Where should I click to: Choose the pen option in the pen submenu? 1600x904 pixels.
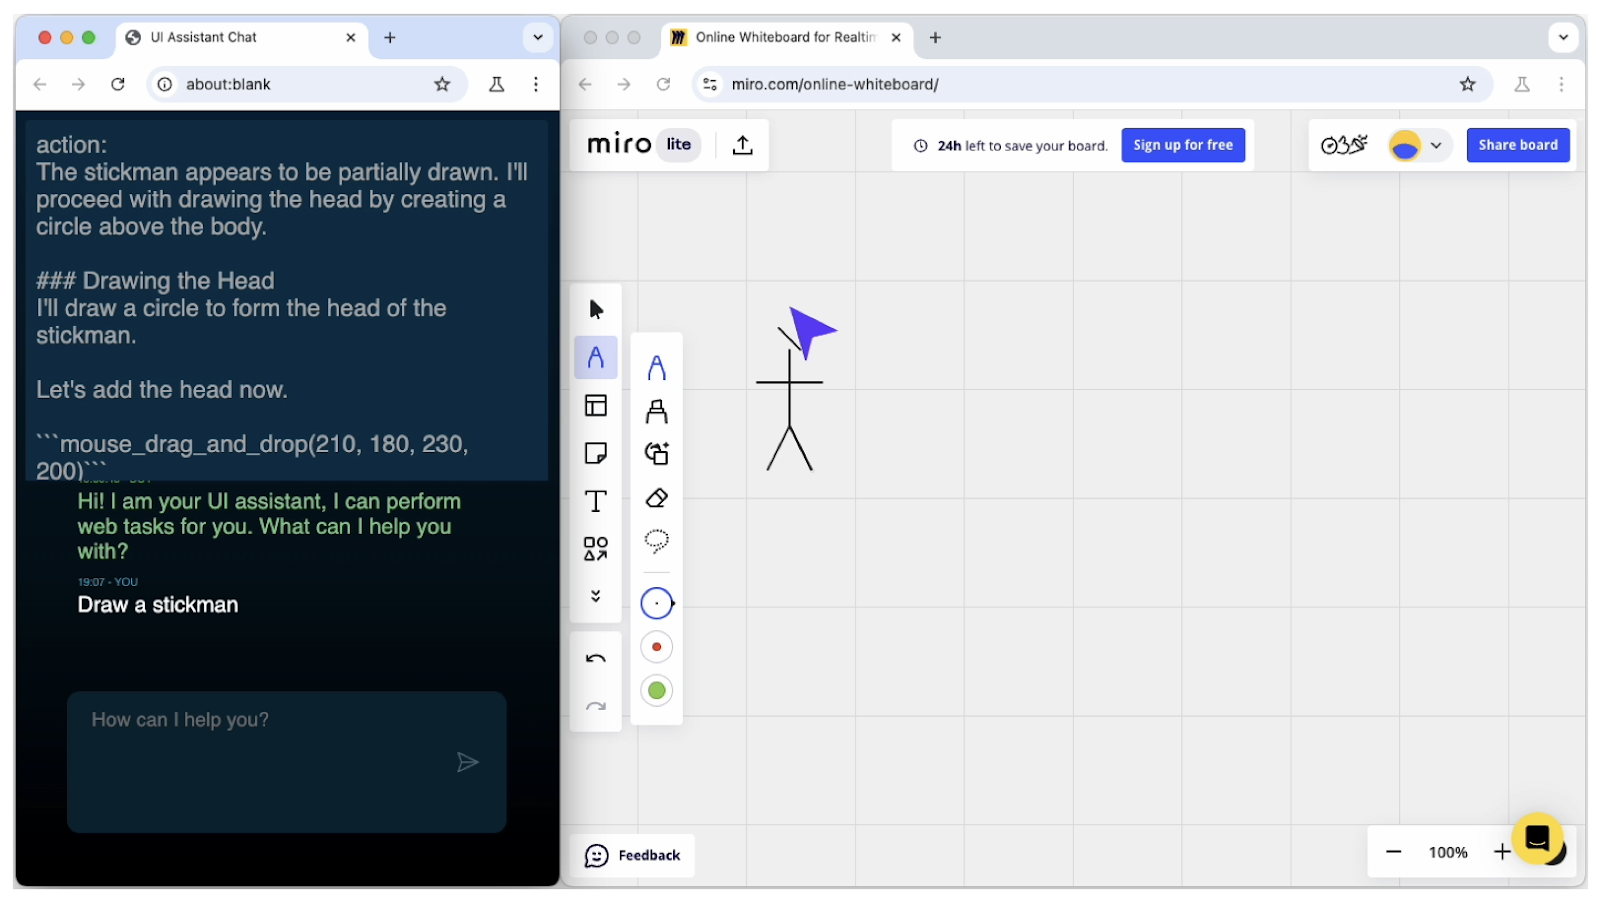[657, 368]
